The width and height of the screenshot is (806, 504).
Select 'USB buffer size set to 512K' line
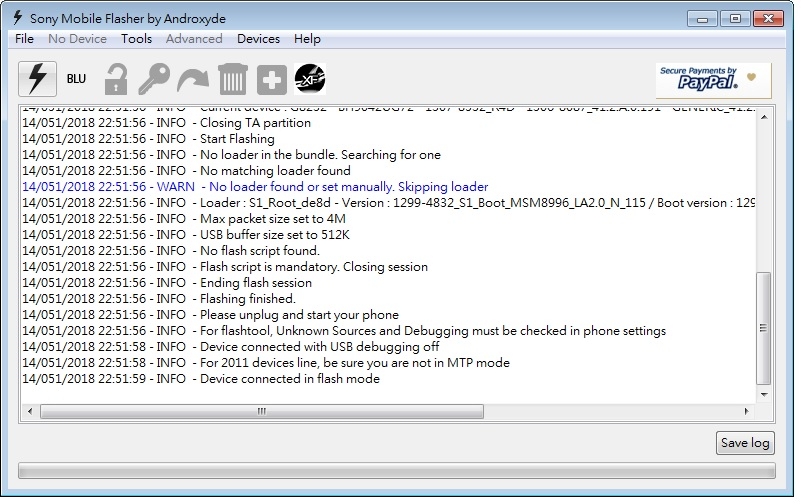(186, 235)
